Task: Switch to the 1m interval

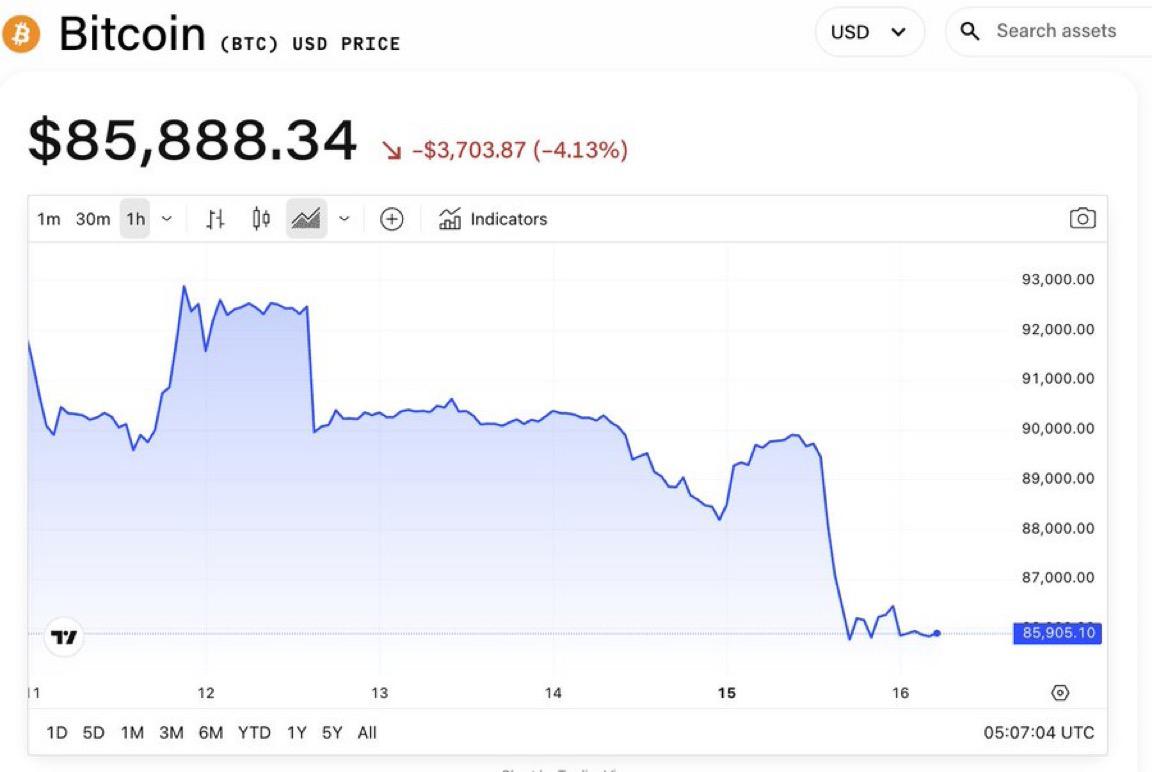Action: [49, 219]
